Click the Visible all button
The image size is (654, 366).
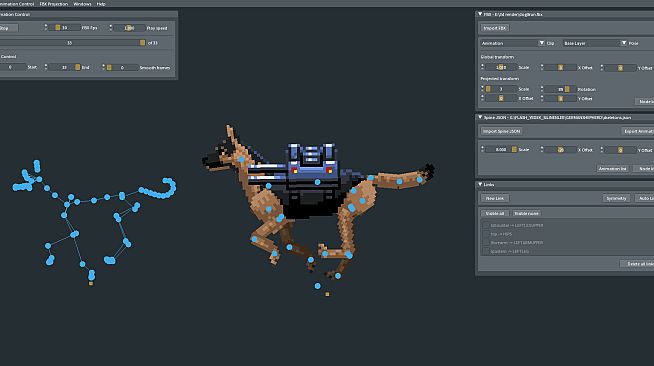coord(495,213)
